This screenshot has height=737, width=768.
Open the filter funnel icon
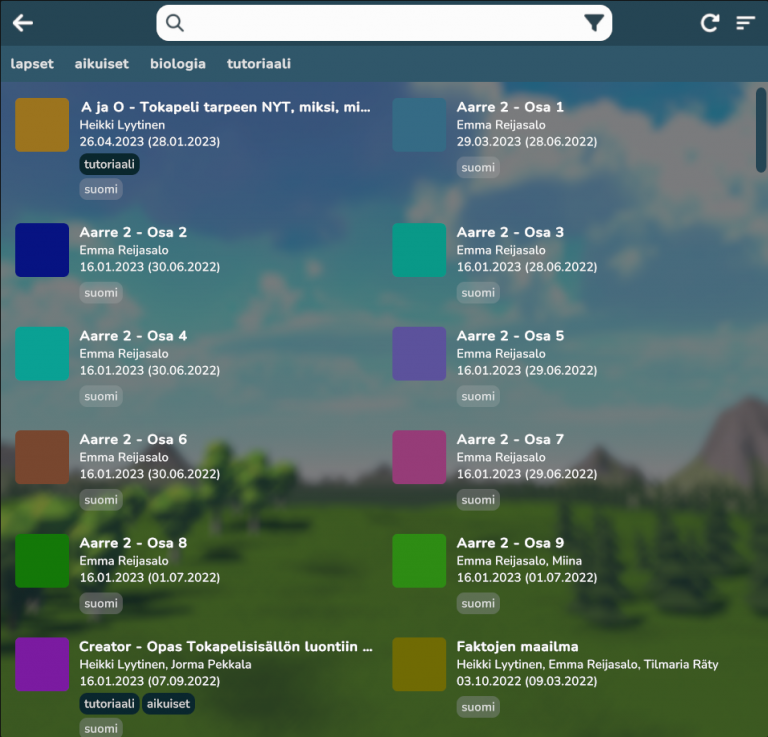pos(594,23)
